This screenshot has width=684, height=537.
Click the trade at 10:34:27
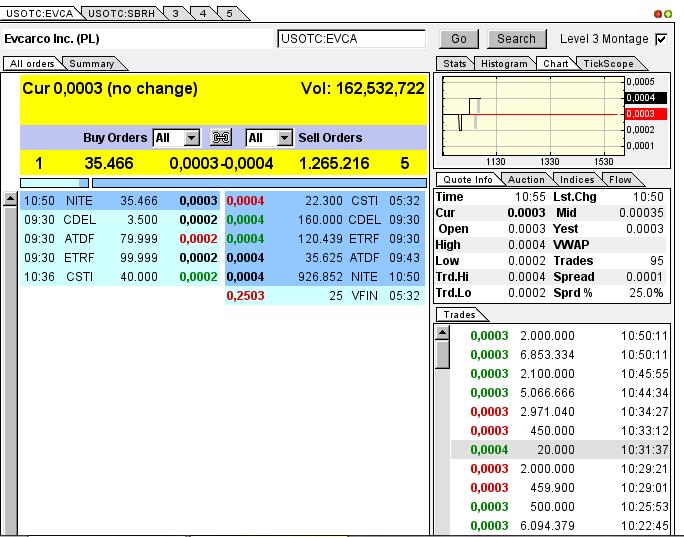560,412
